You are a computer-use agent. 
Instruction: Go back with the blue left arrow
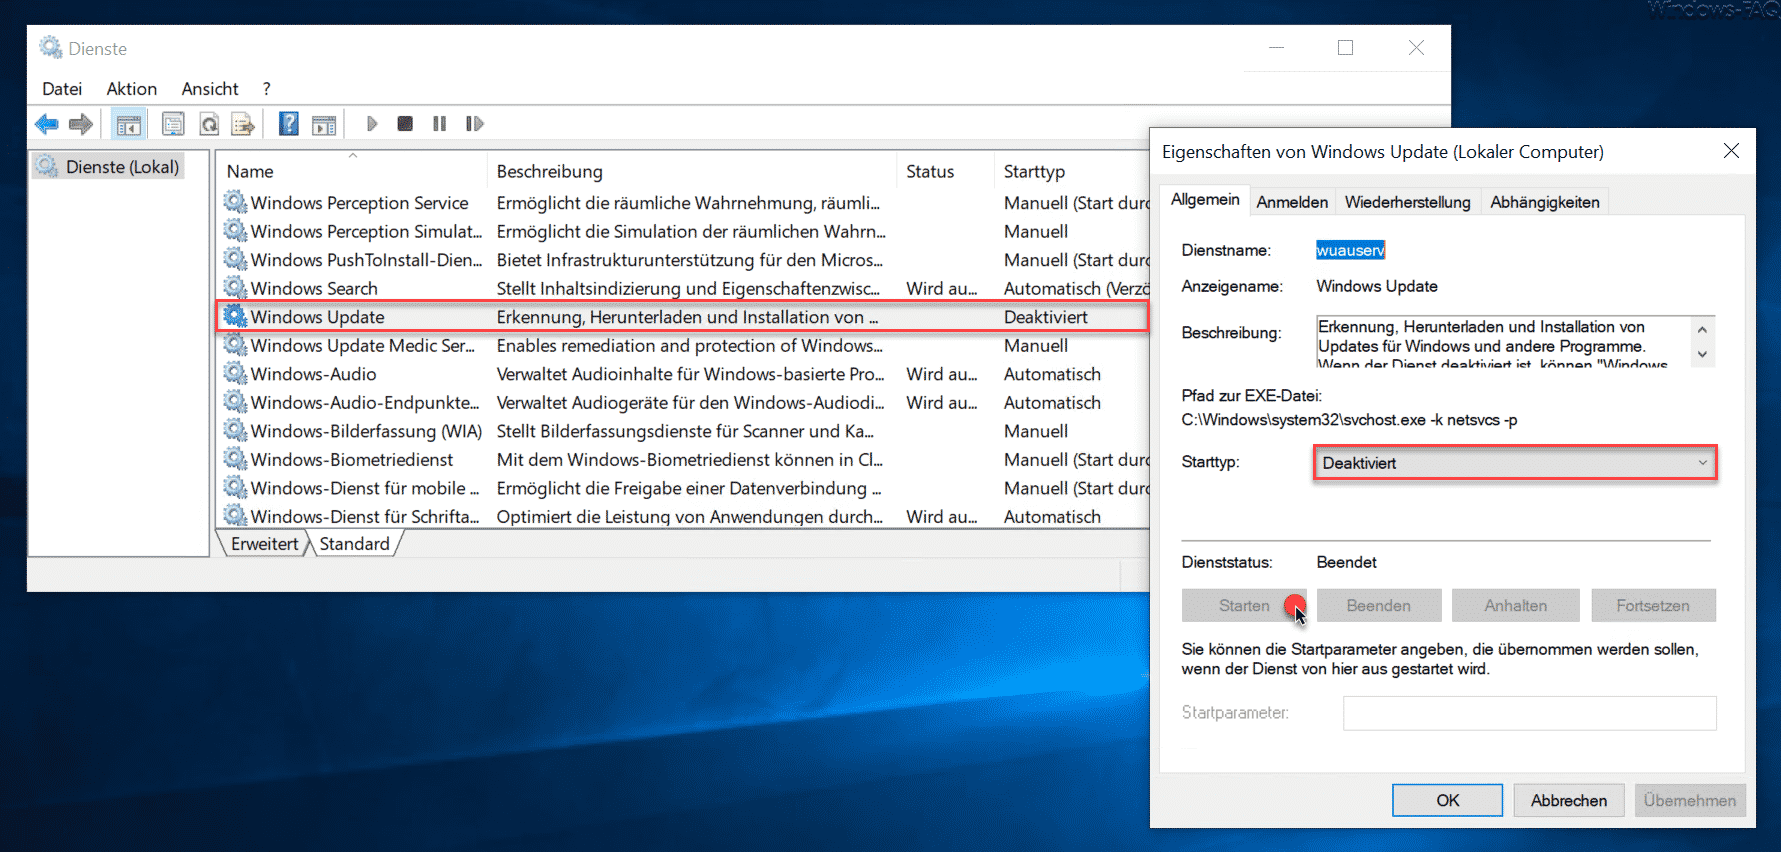46,124
